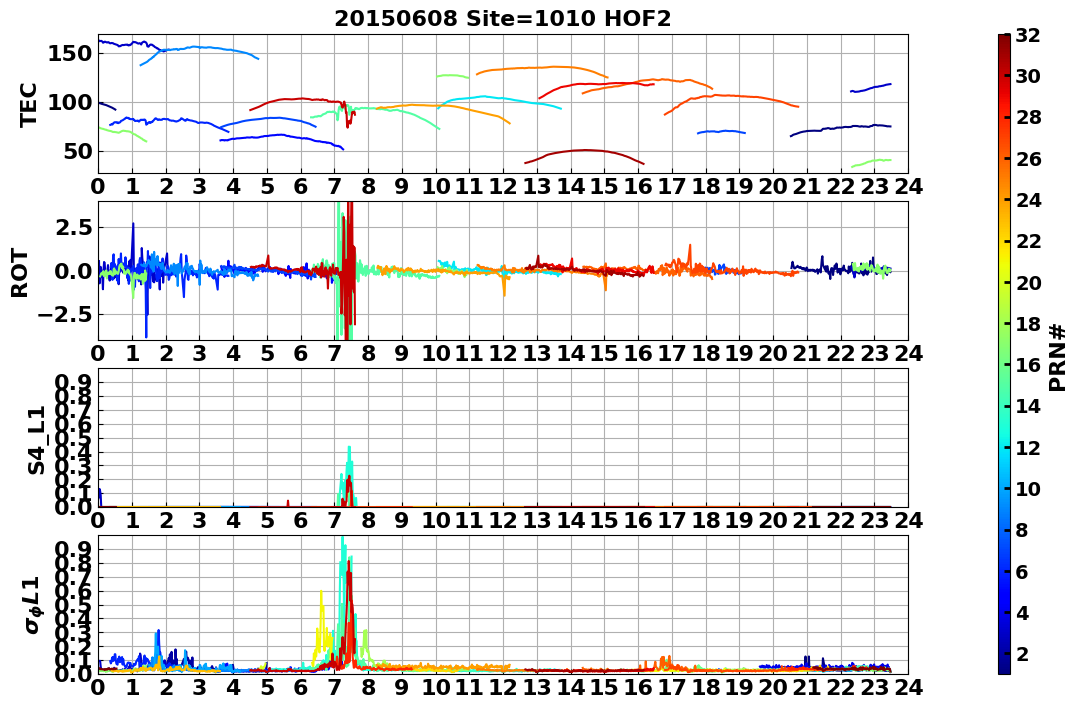Viewport: 1077px width, 709px height.
Task: Click the PRN# colorbar label
Action: pos(1058,357)
